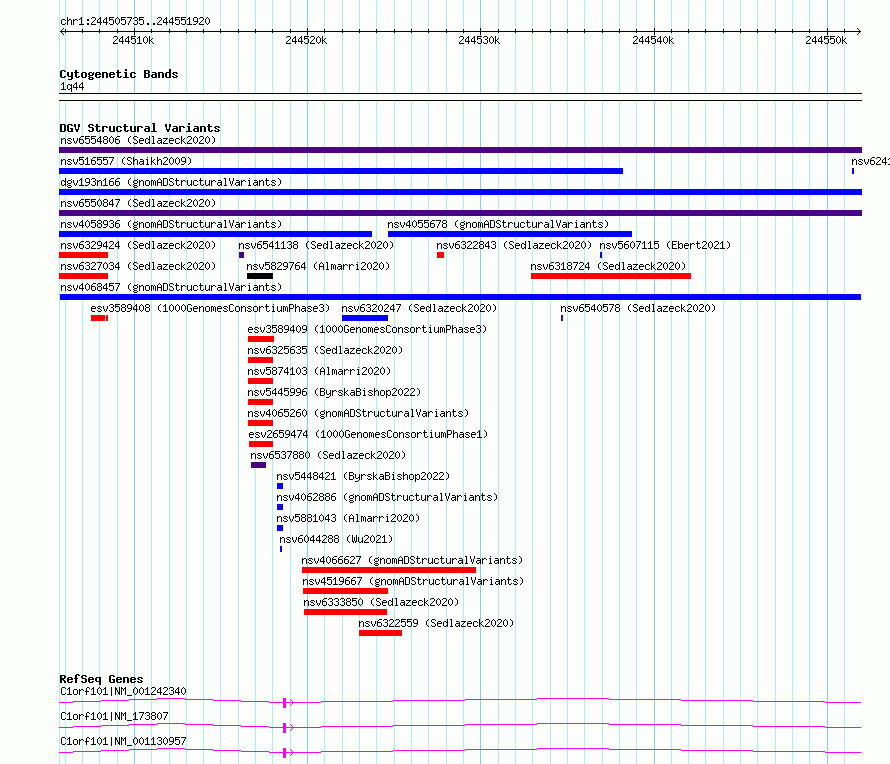The image size is (890, 764).
Task: Click C1orf101|NM_173807 gene label
Action: pos(114,716)
